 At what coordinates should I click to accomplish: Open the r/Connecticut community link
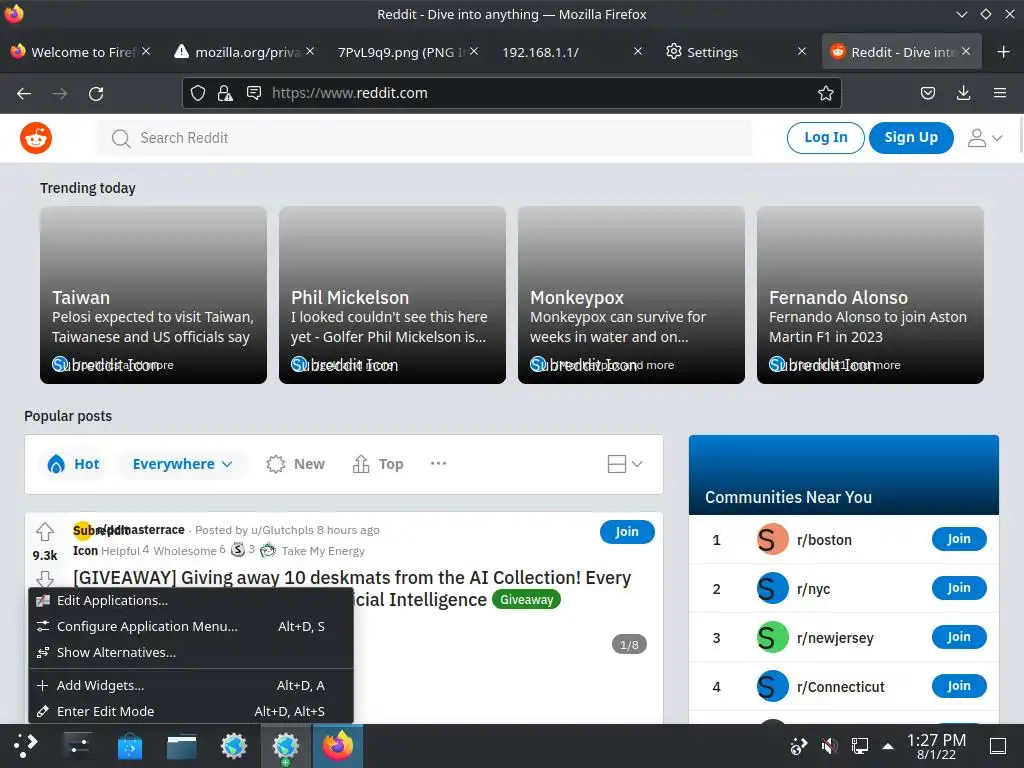[x=840, y=687]
